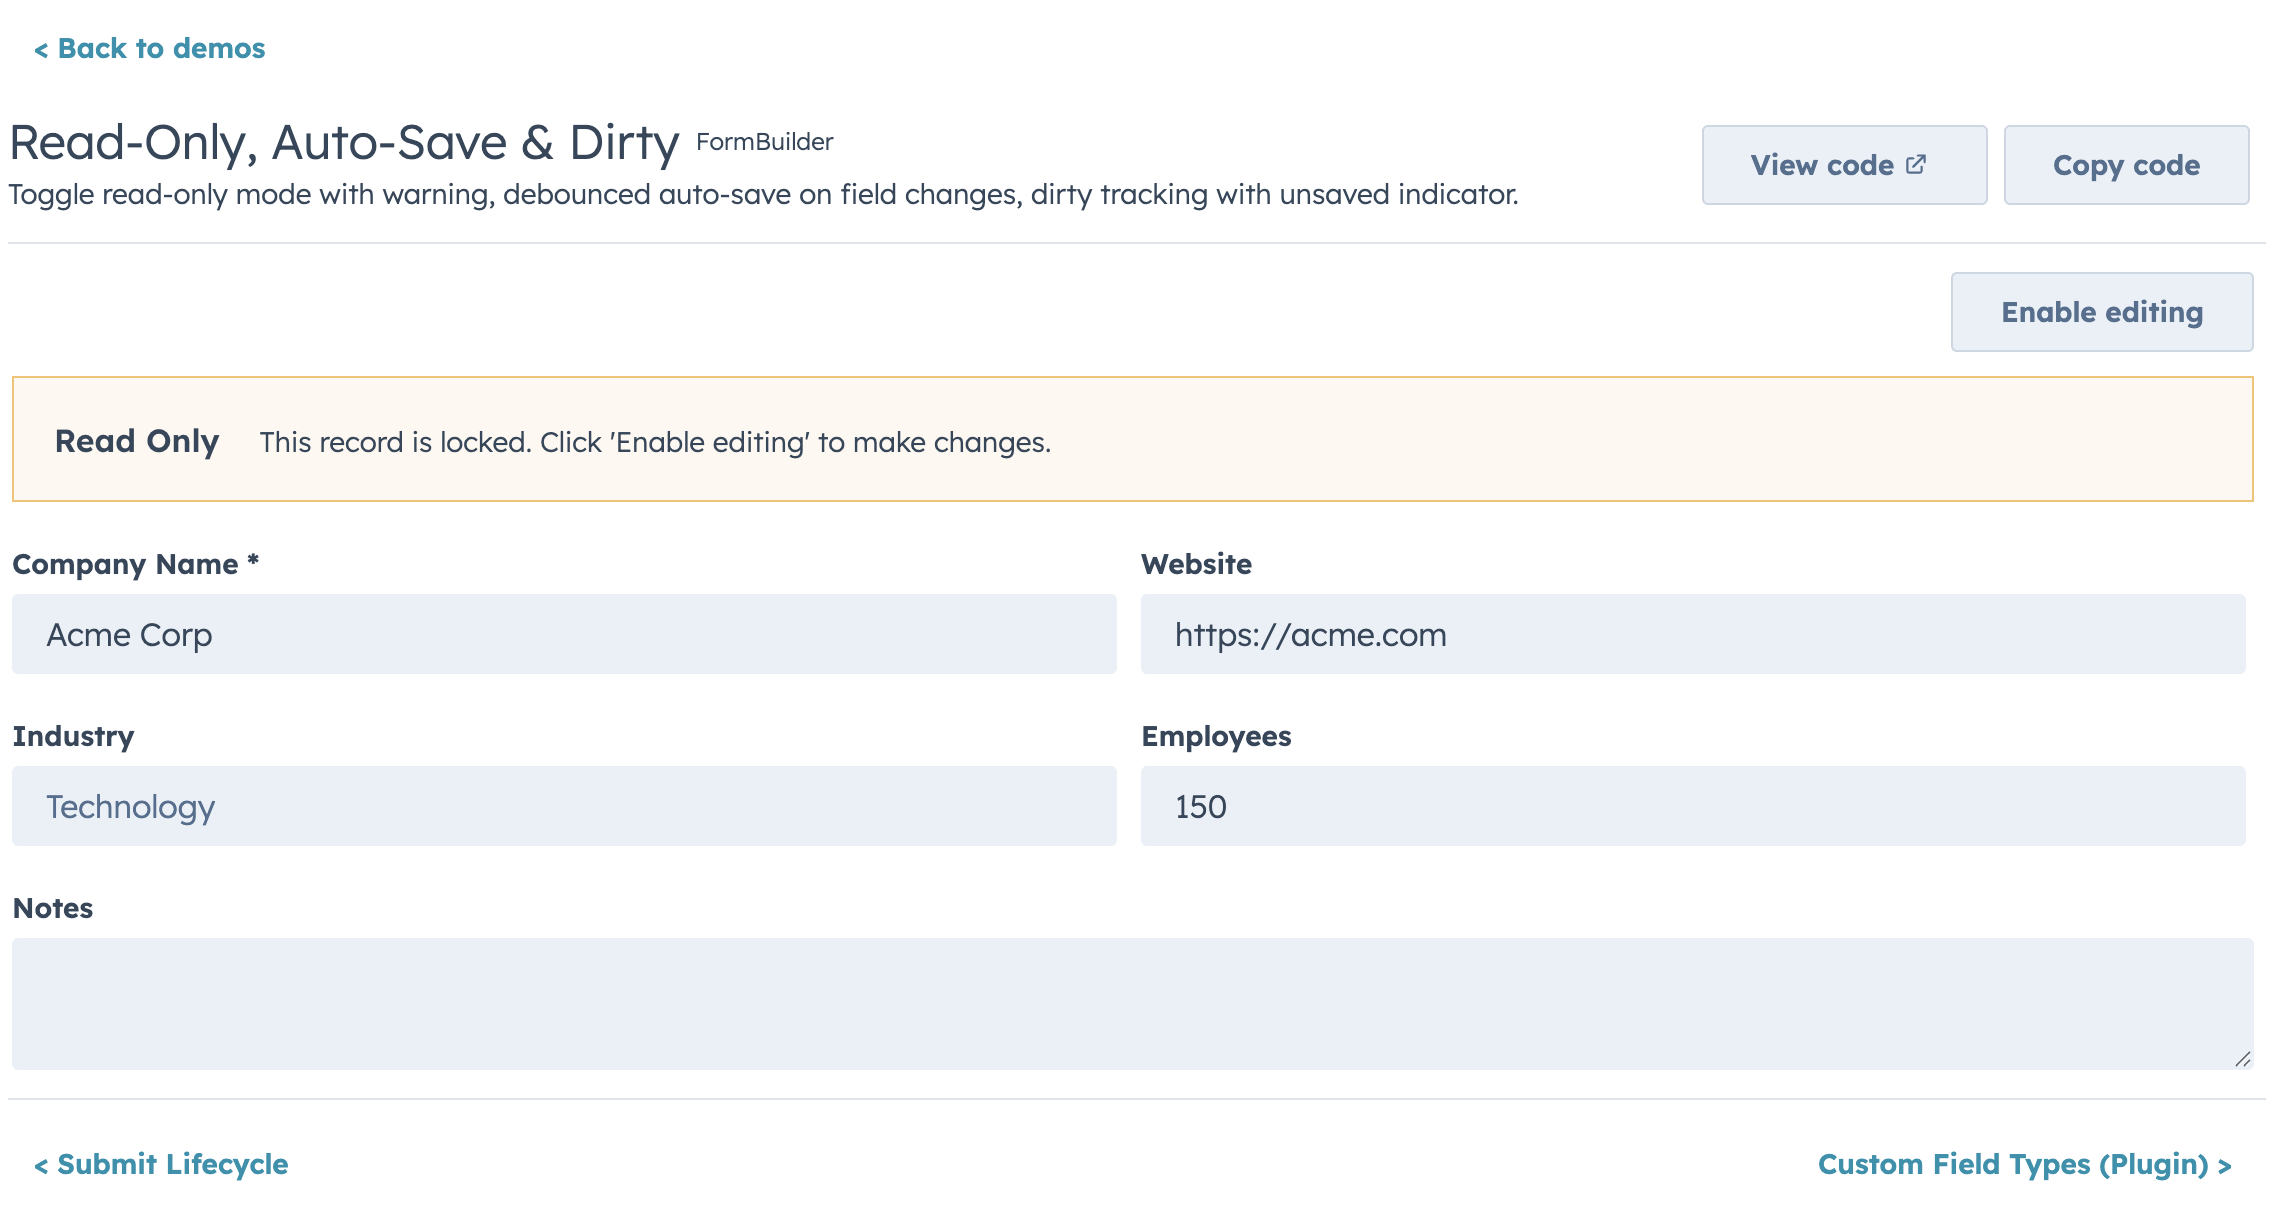
Task: Click the external link icon in View code
Action: 1915,164
